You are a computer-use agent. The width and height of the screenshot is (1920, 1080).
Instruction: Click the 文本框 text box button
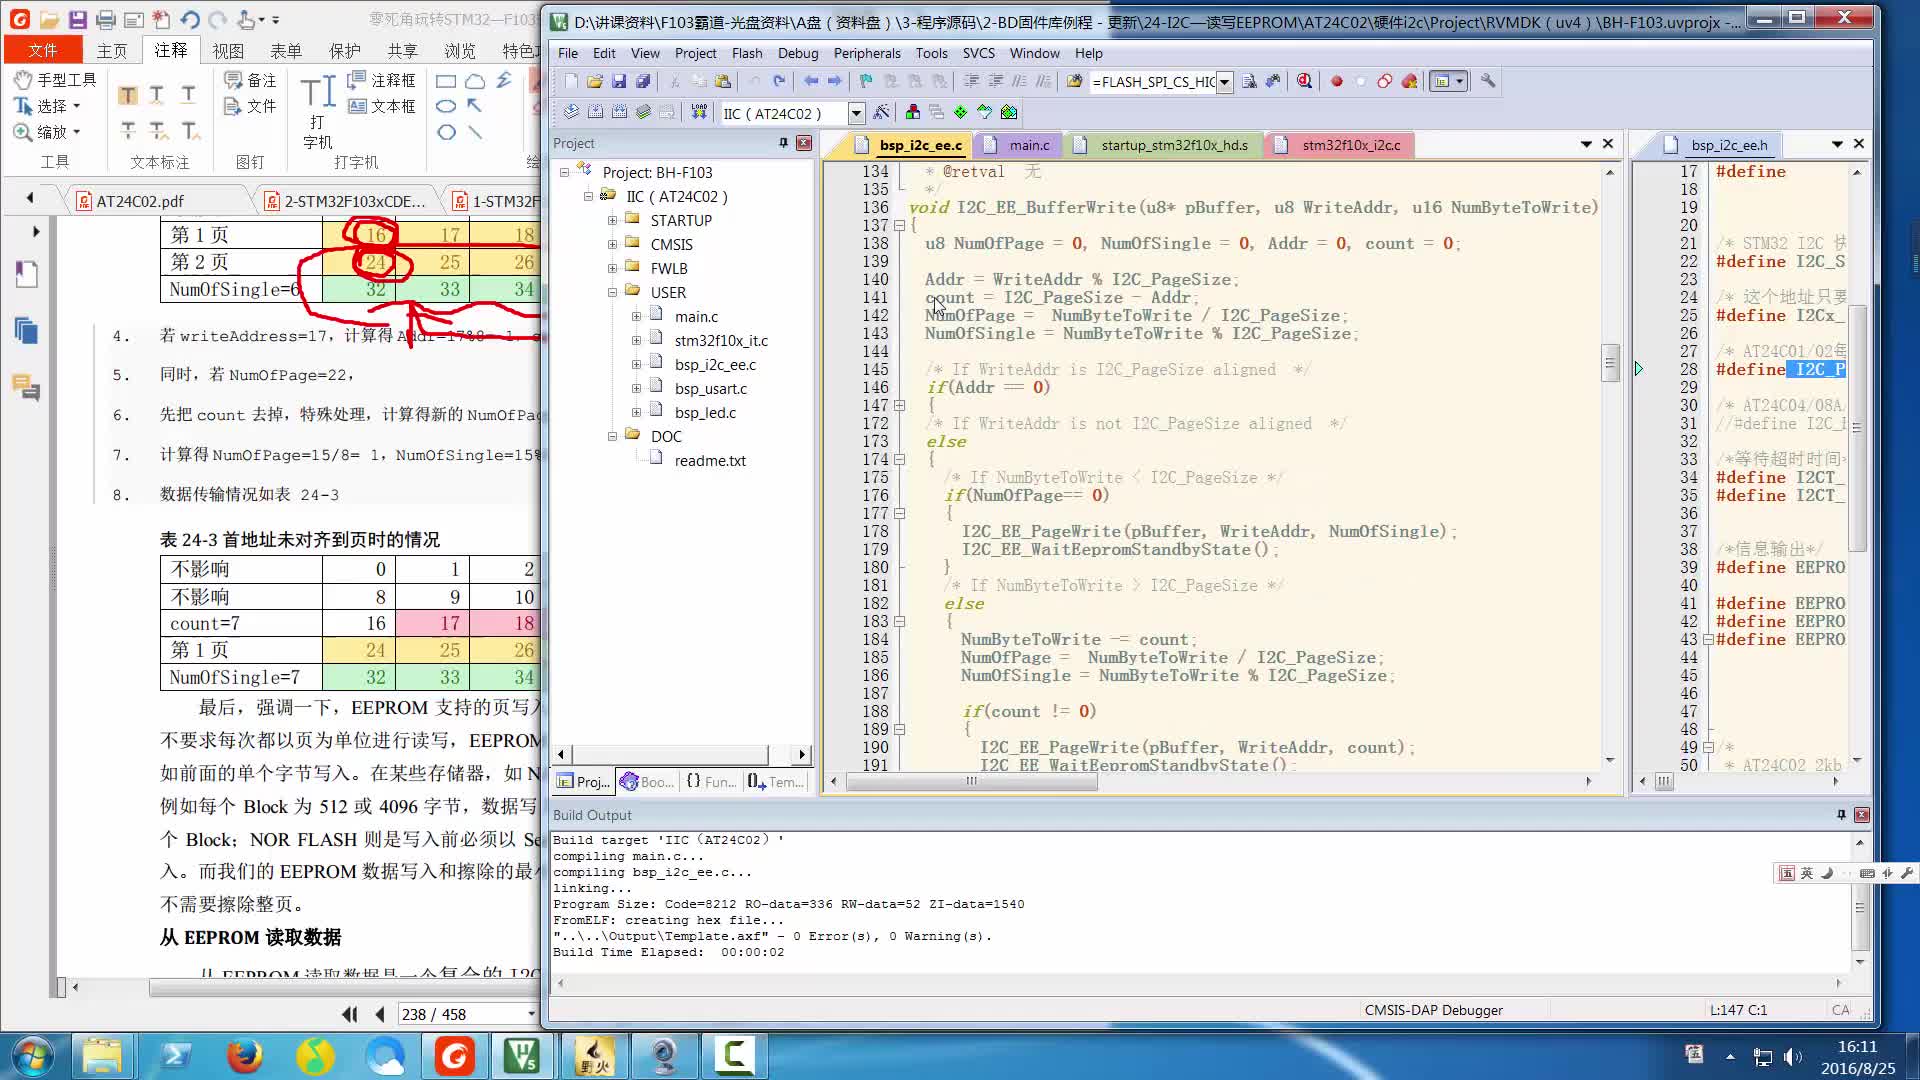tap(382, 106)
